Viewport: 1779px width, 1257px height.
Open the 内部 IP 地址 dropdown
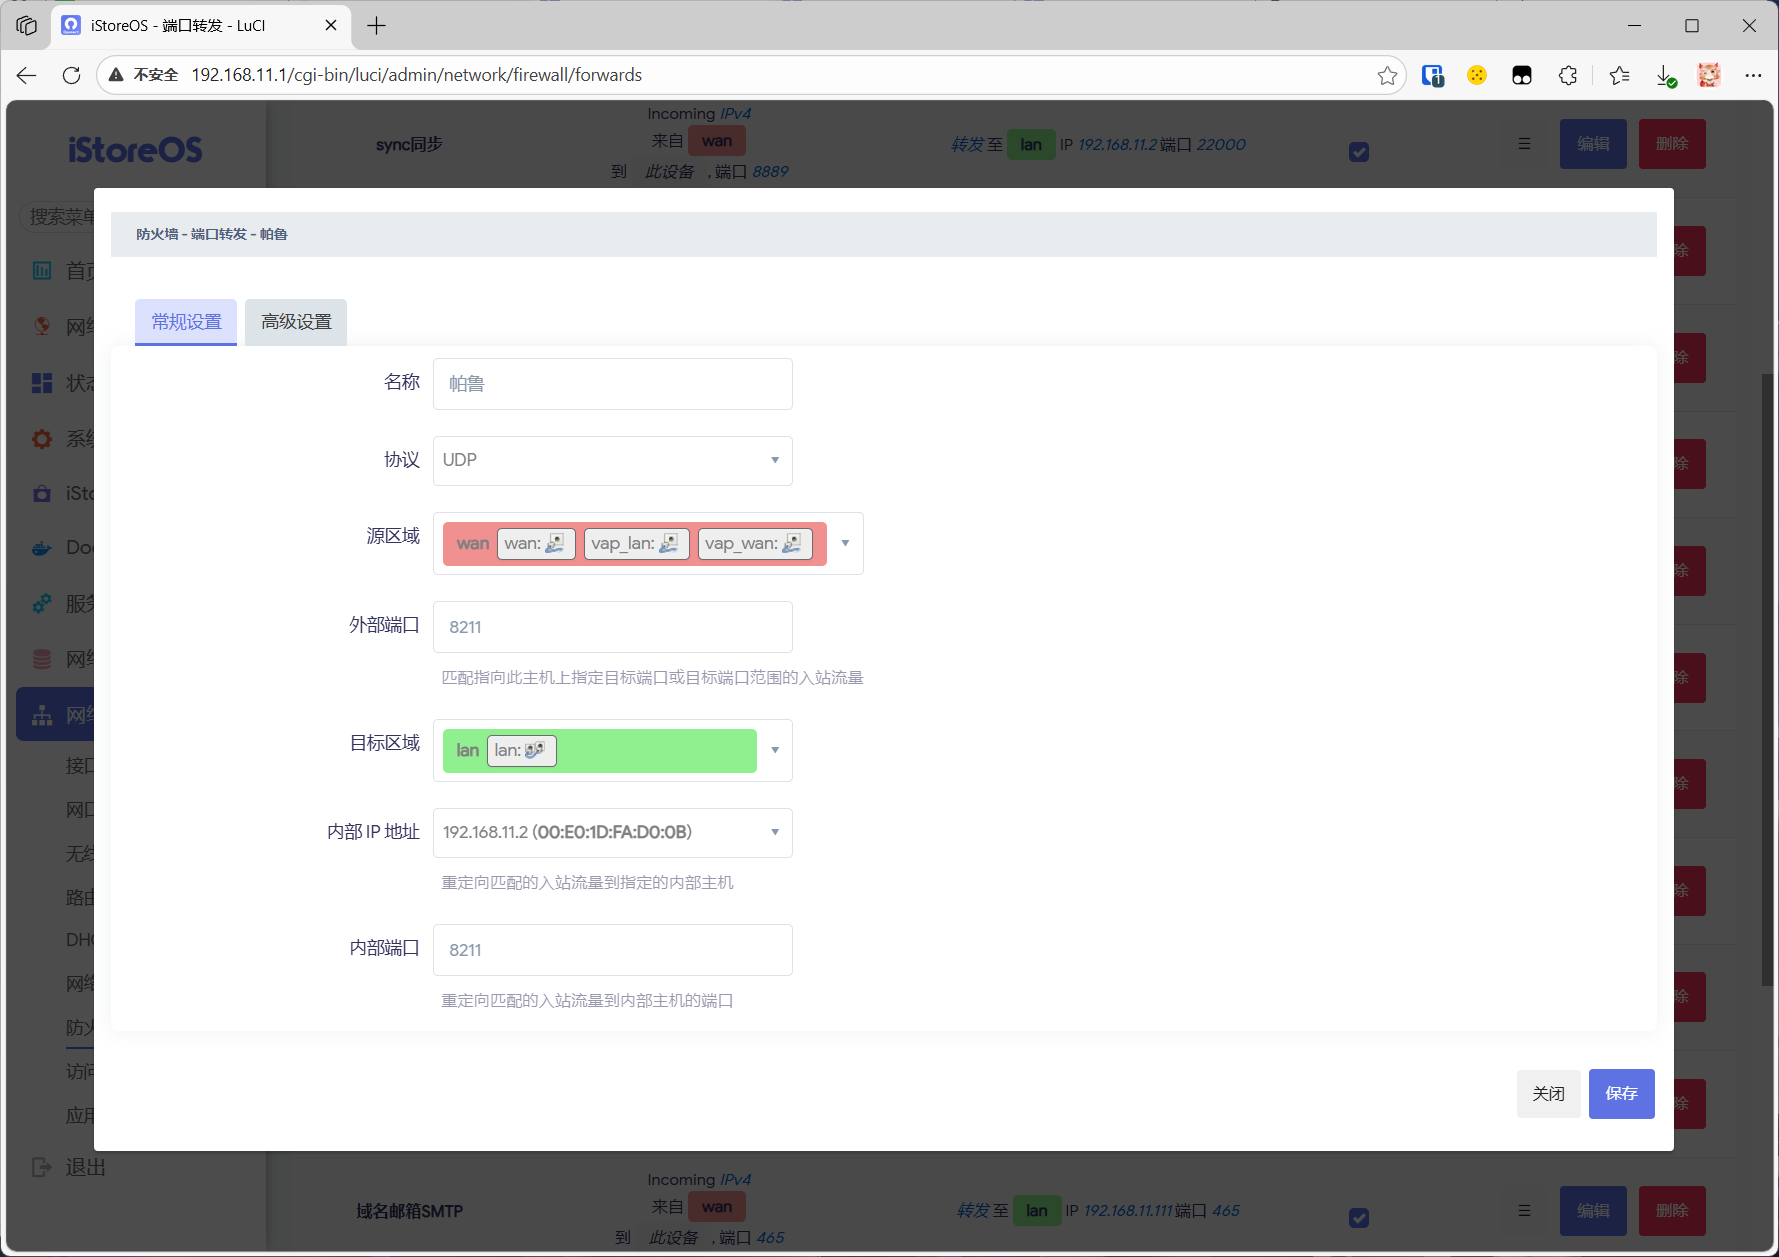612,832
